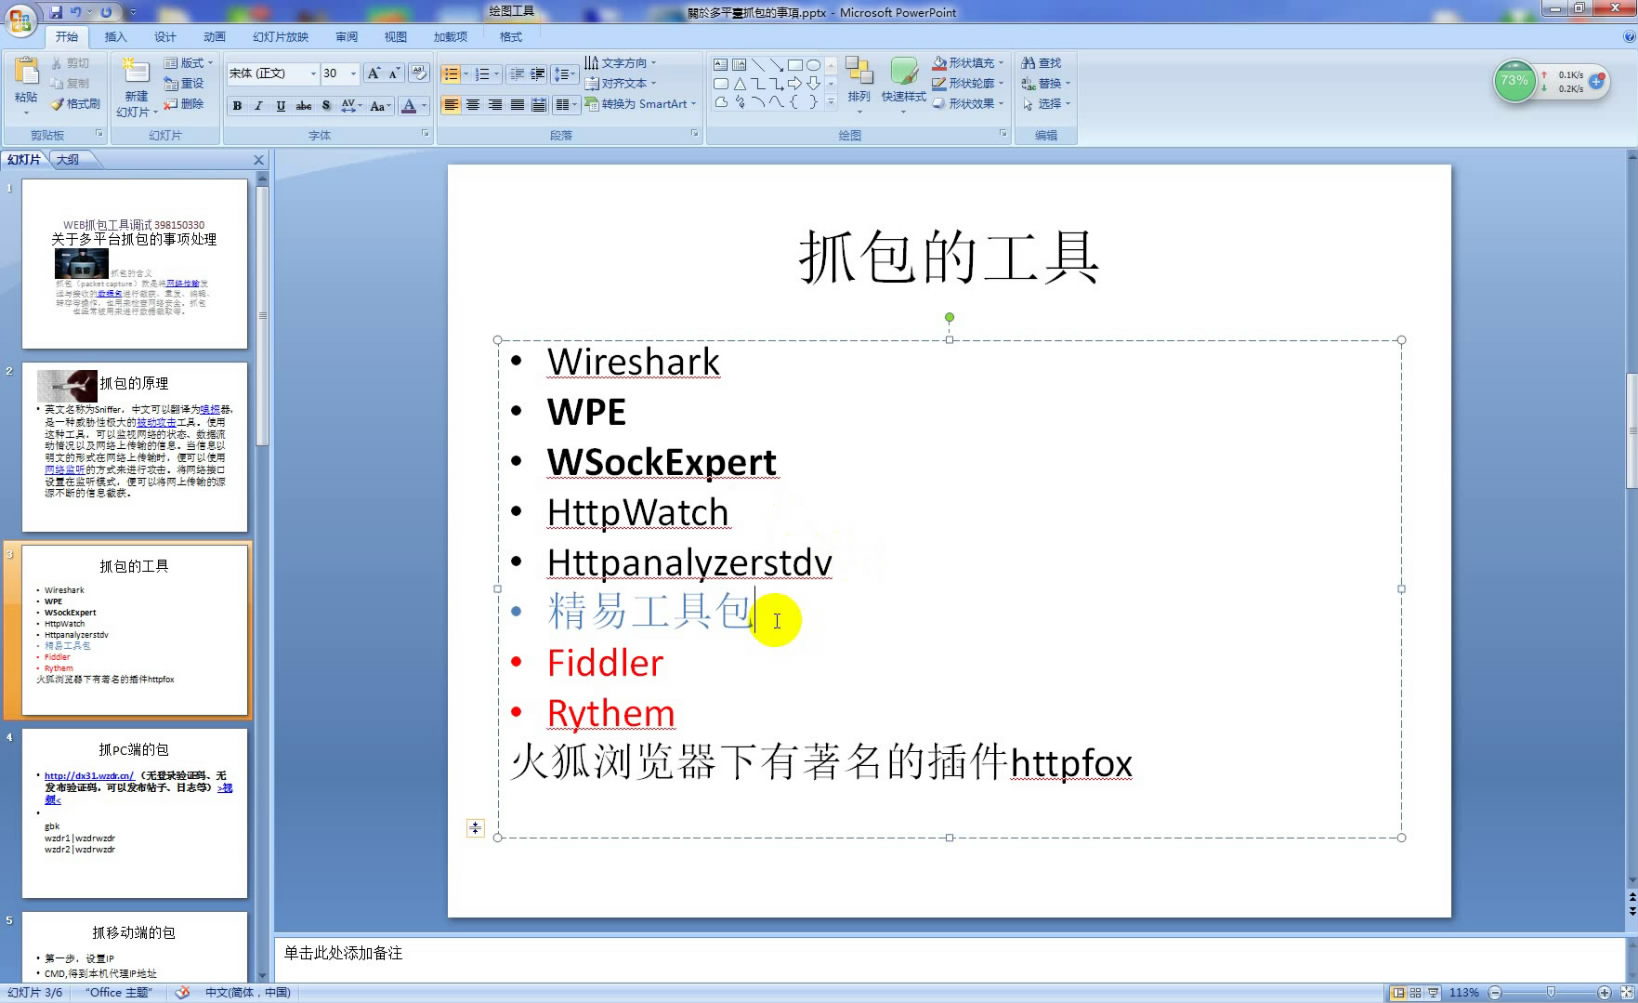Switch to the Outline (大纲) pane tab
This screenshot has width=1638, height=1003.
click(x=68, y=160)
